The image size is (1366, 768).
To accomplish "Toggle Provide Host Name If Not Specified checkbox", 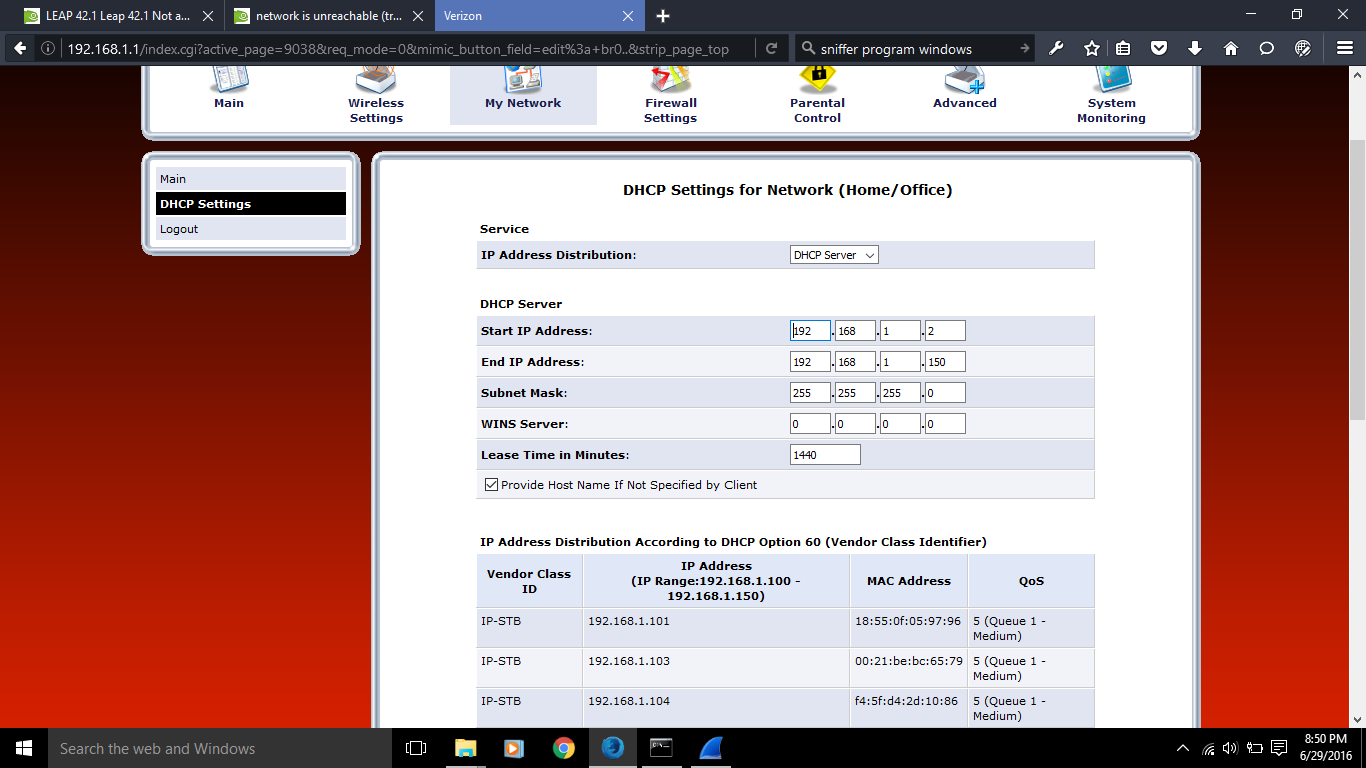I will pyautogui.click(x=491, y=485).
